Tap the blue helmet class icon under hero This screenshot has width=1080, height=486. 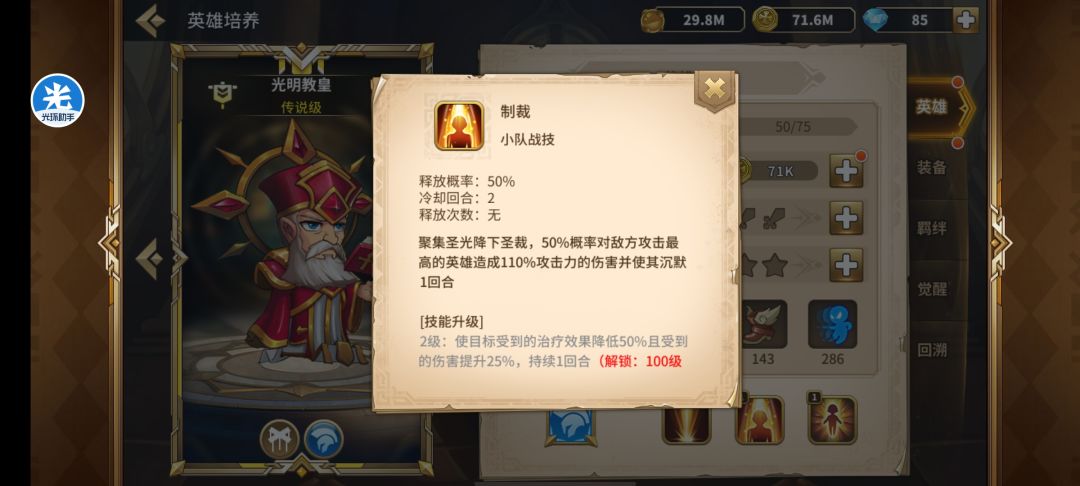click(324, 439)
